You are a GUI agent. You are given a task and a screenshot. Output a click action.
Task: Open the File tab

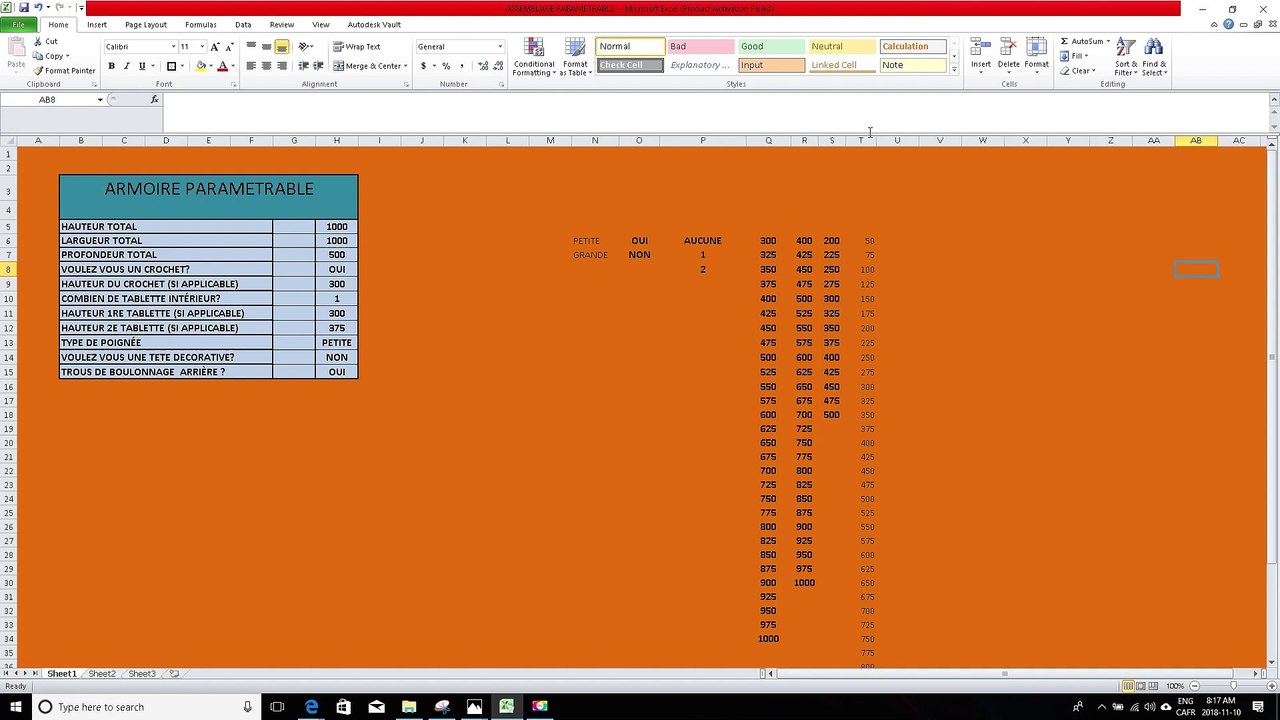(x=18, y=24)
